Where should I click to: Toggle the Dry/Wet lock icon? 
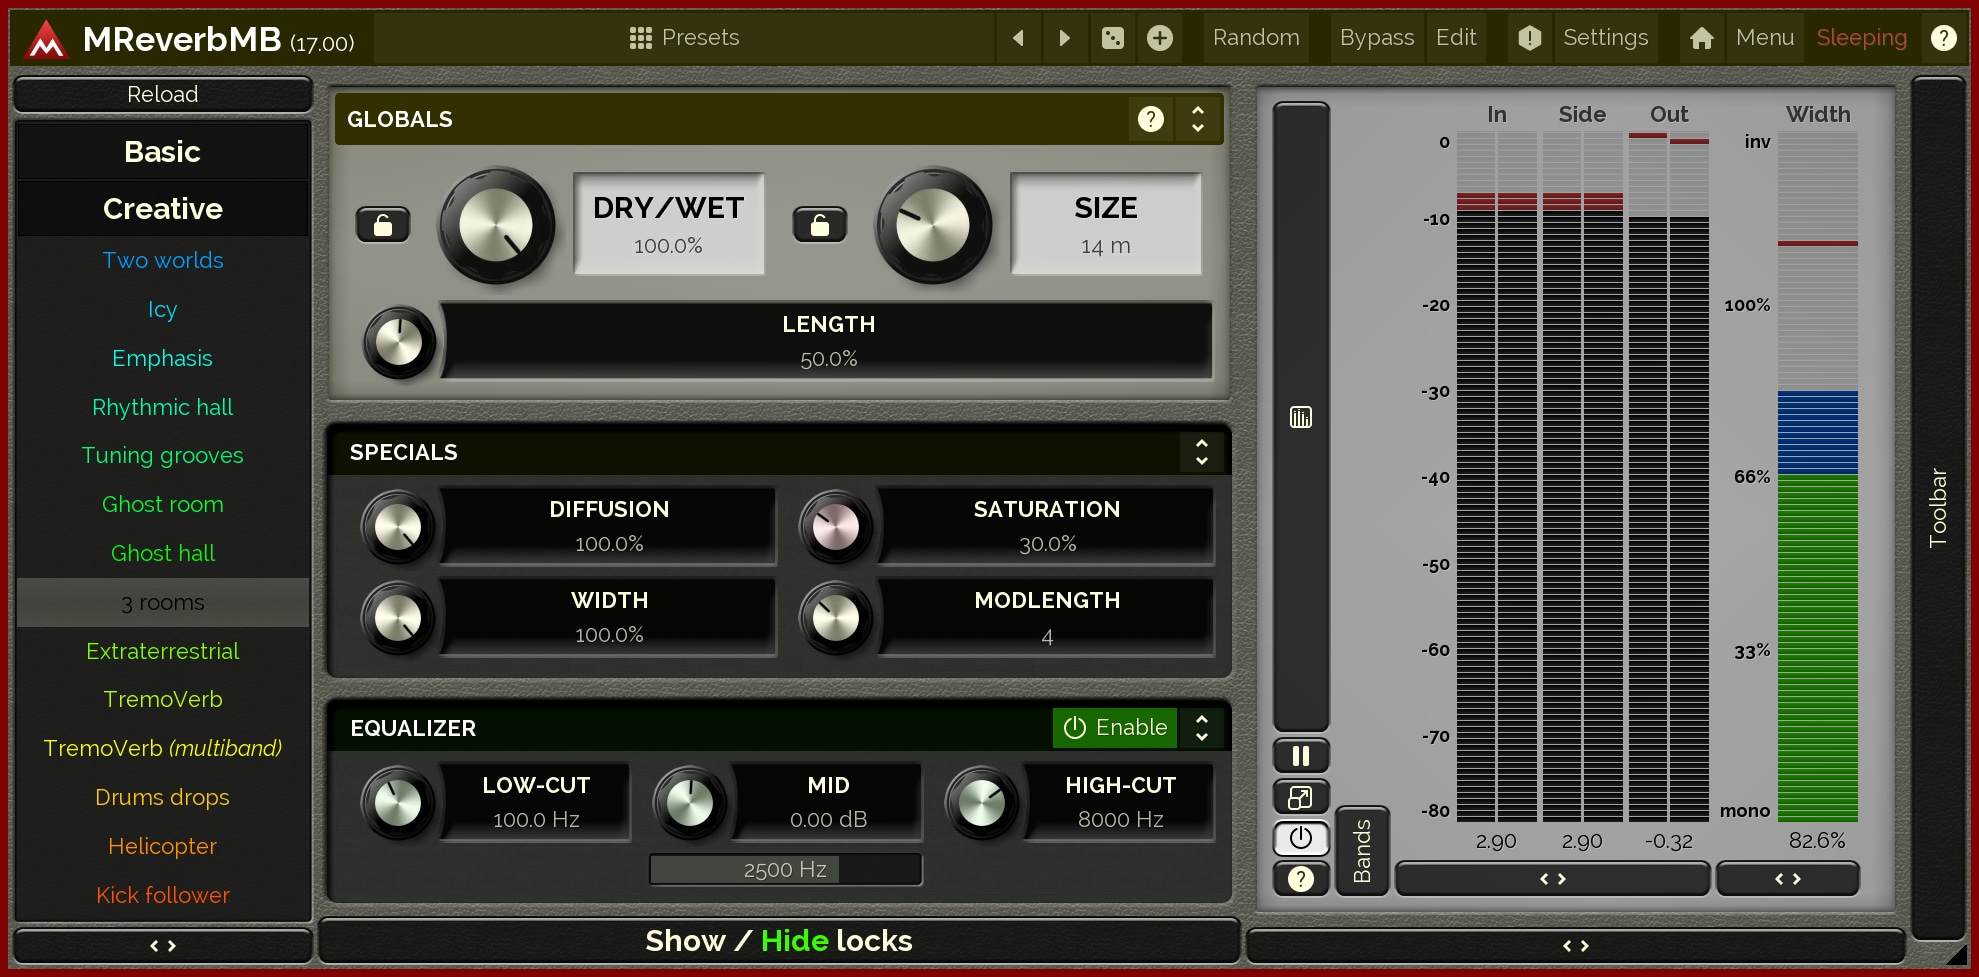tap(383, 225)
